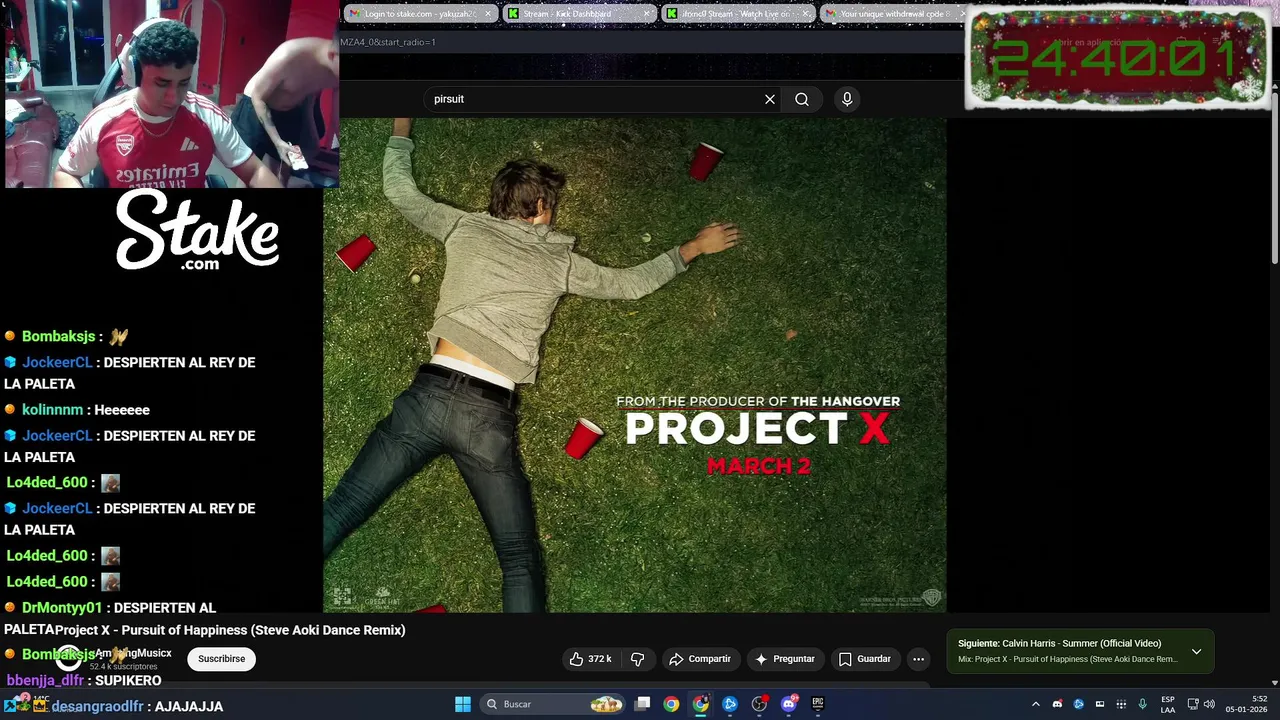The height and width of the screenshot is (720, 1280).
Task: Start voice search with microphone icon
Action: click(847, 99)
